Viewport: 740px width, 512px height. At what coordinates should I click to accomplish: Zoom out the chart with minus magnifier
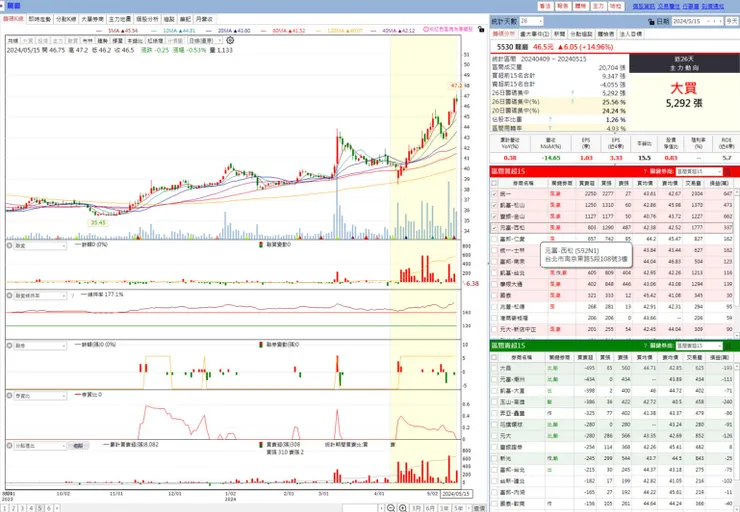[x=391, y=508]
